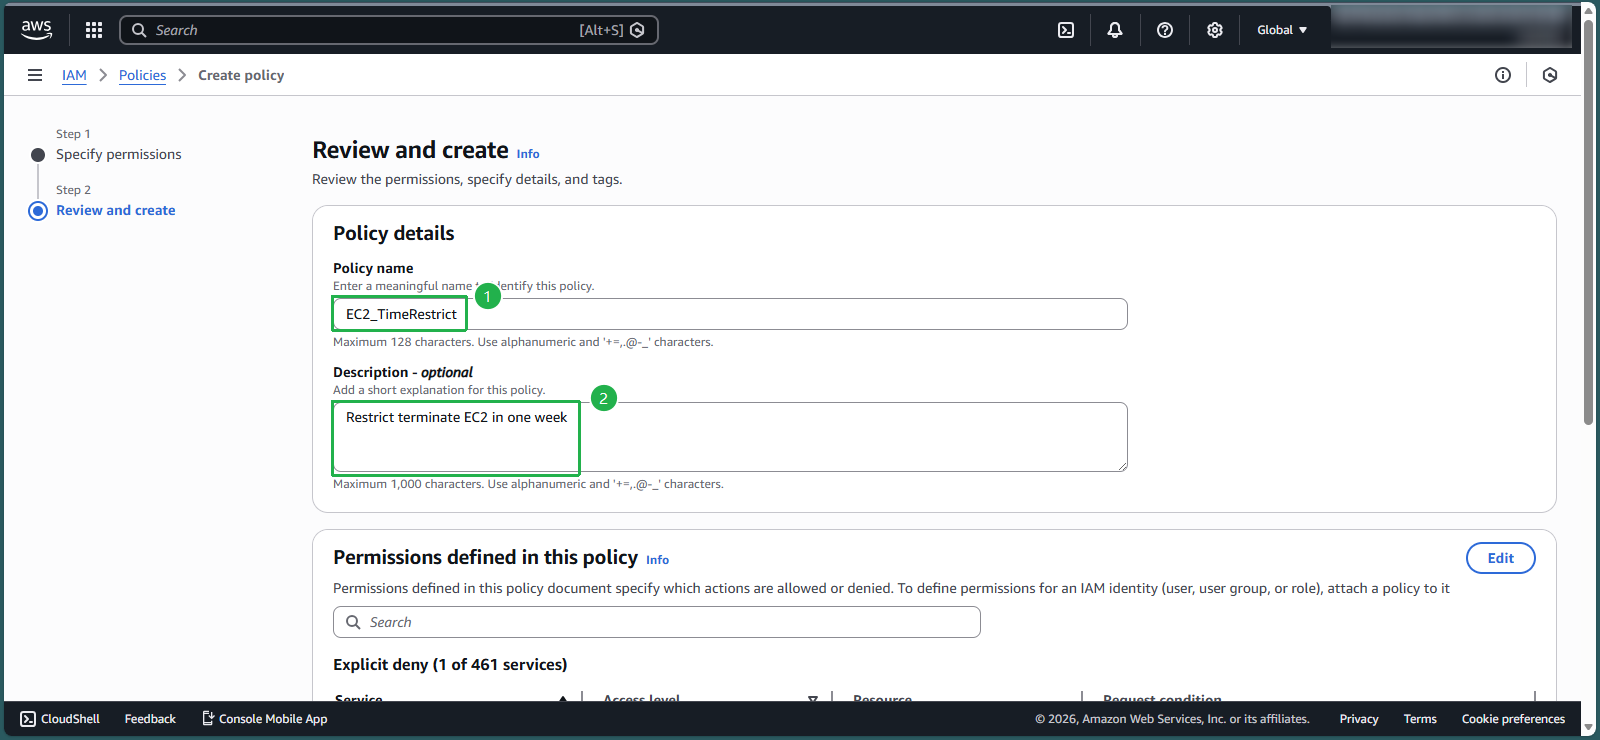
Task: Click the Description text area
Action: [x=730, y=437]
